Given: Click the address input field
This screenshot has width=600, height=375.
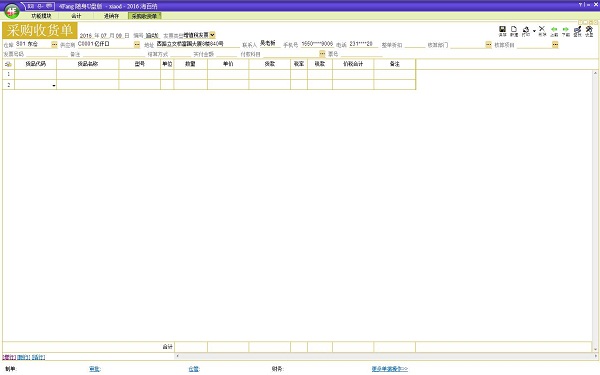Looking at the screenshot, I should point(197,44).
